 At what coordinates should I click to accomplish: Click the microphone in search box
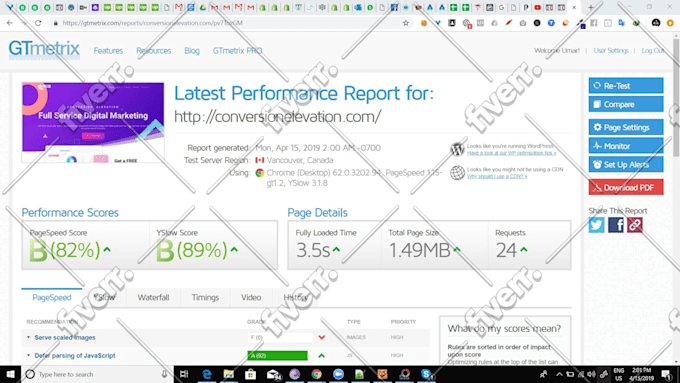tap(164, 374)
